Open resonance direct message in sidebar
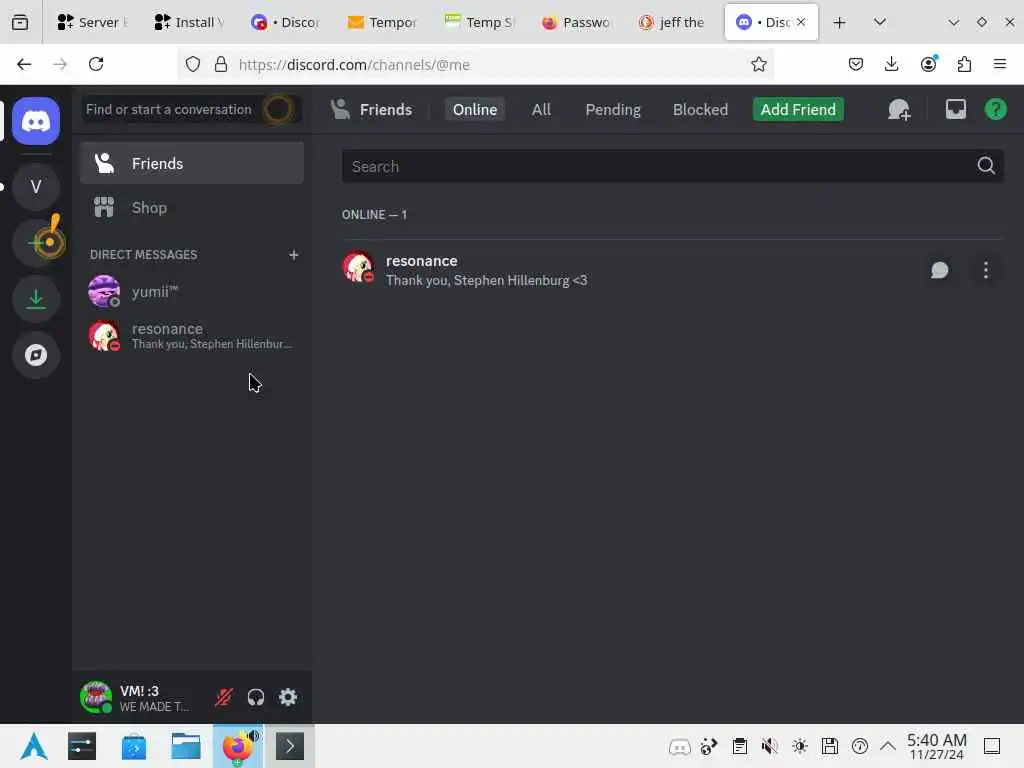 pos(192,336)
